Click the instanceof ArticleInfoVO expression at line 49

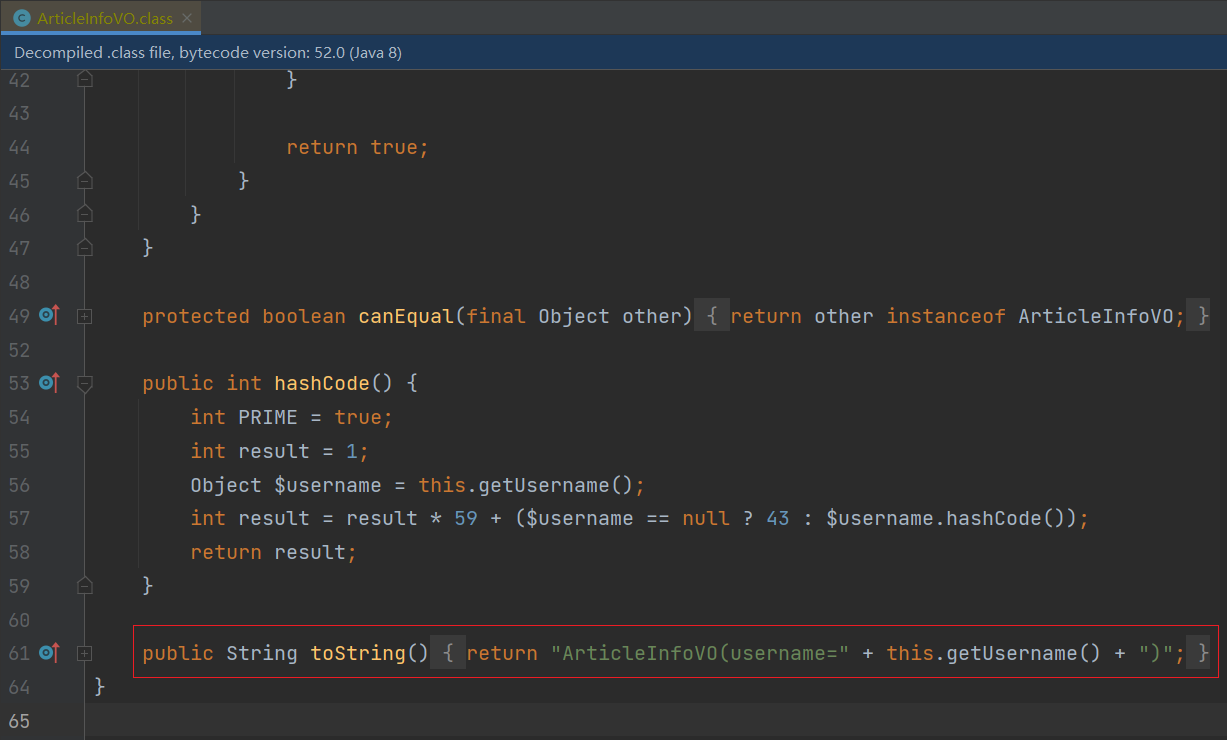pyautogui.click(x=1000, y=315)
